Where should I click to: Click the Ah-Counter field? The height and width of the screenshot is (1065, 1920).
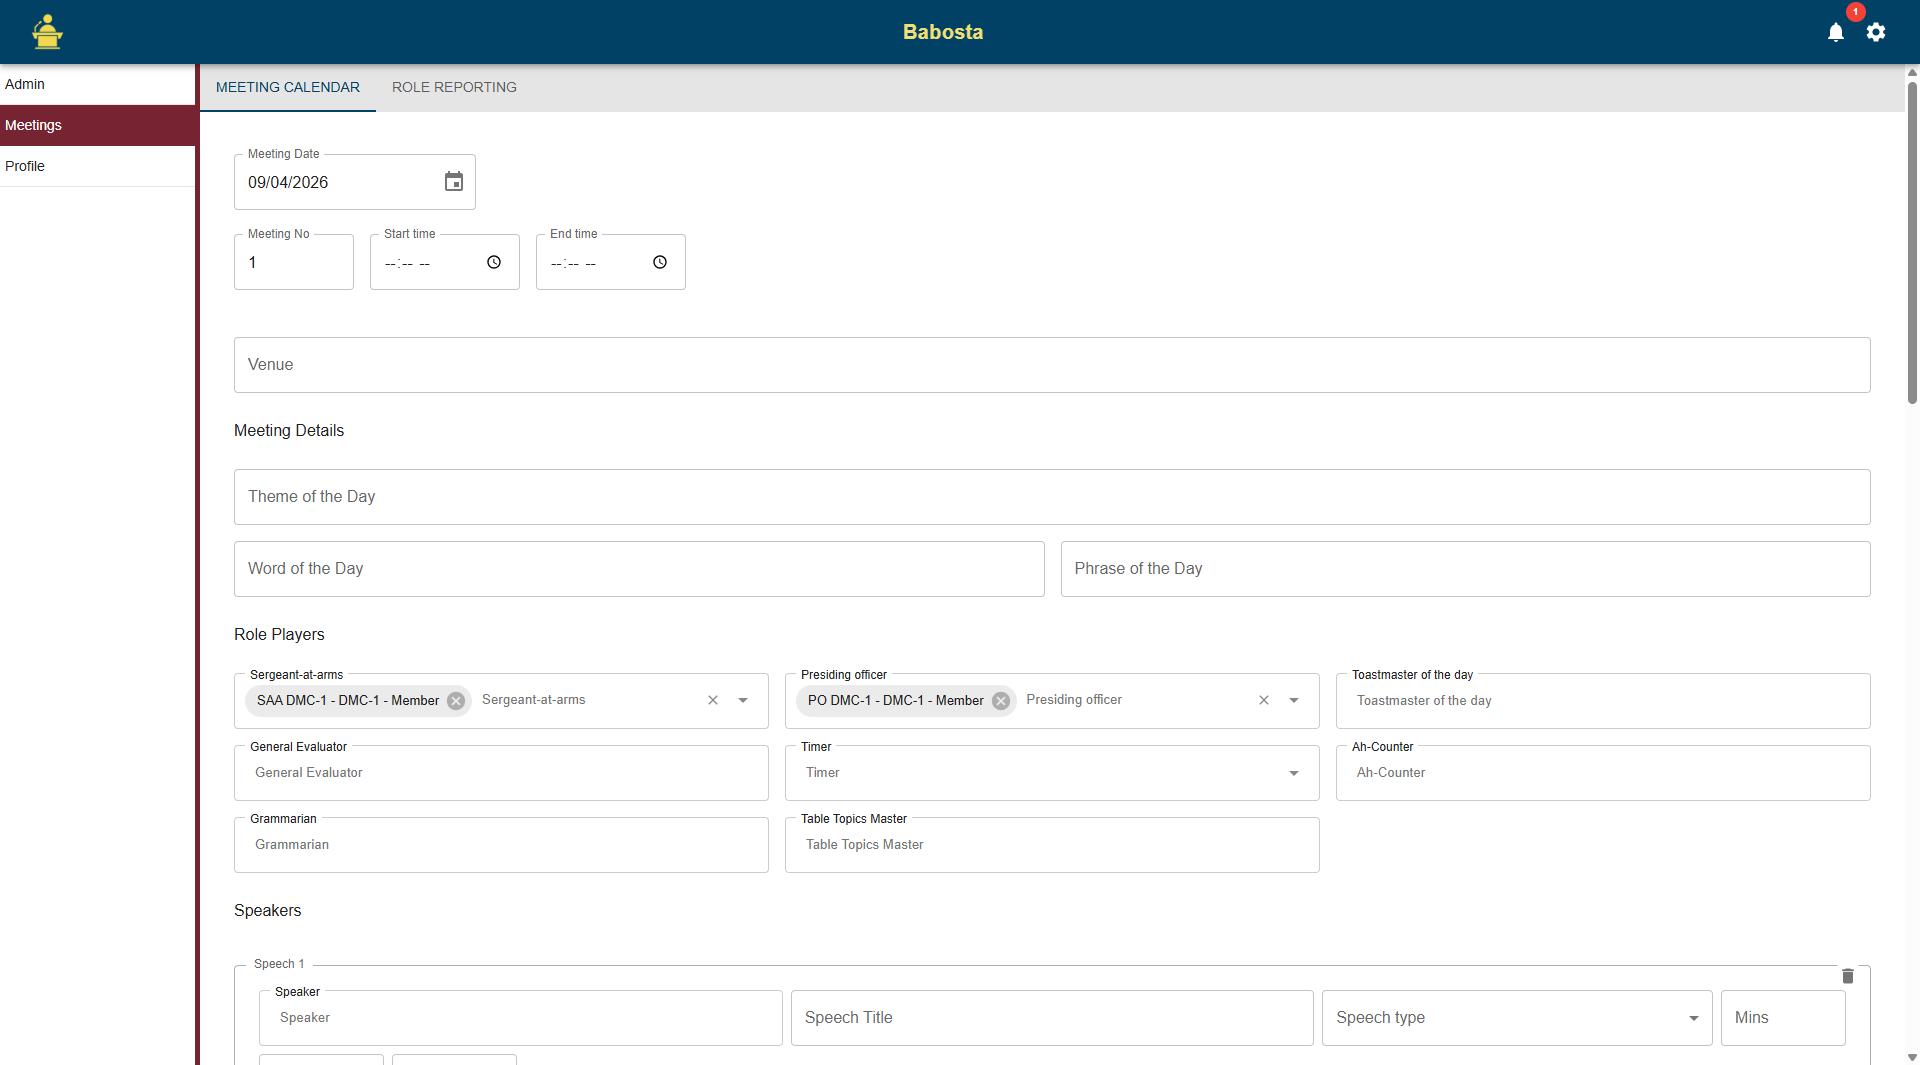click(1603, 773)
